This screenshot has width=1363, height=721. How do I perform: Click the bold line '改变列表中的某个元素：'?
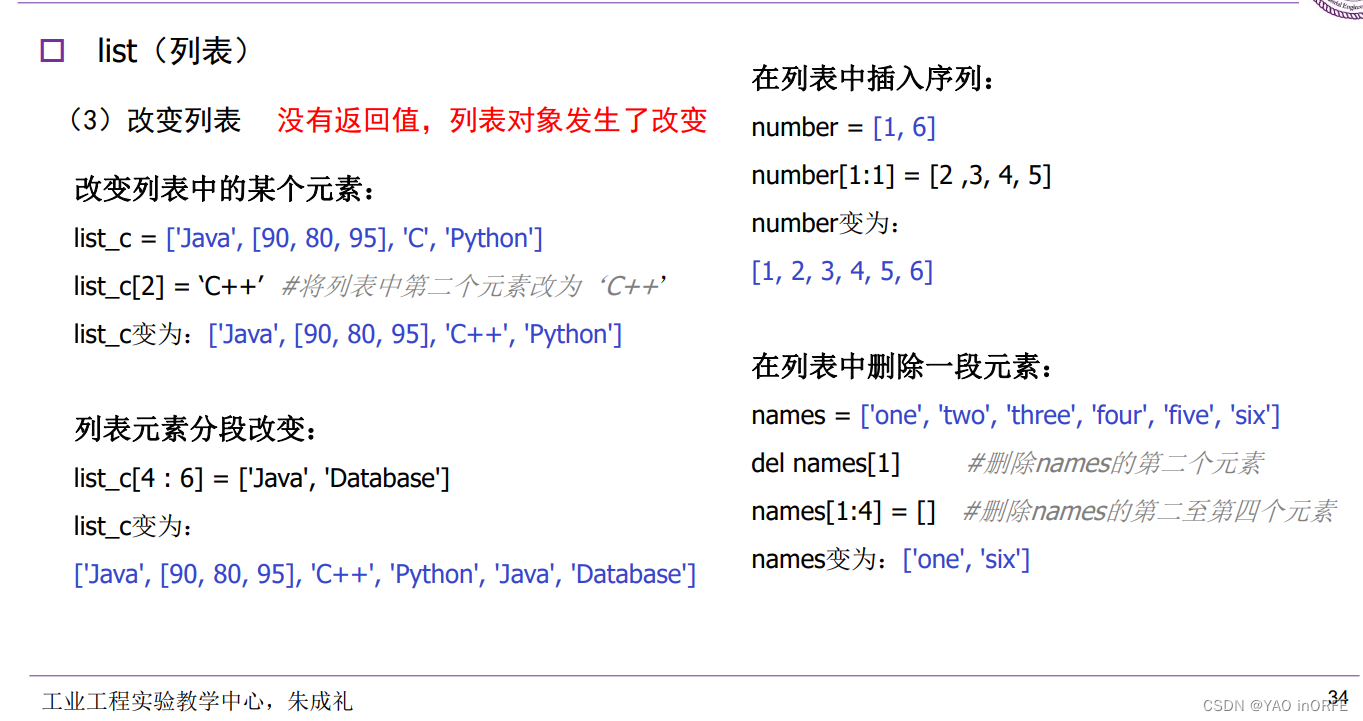227,189
